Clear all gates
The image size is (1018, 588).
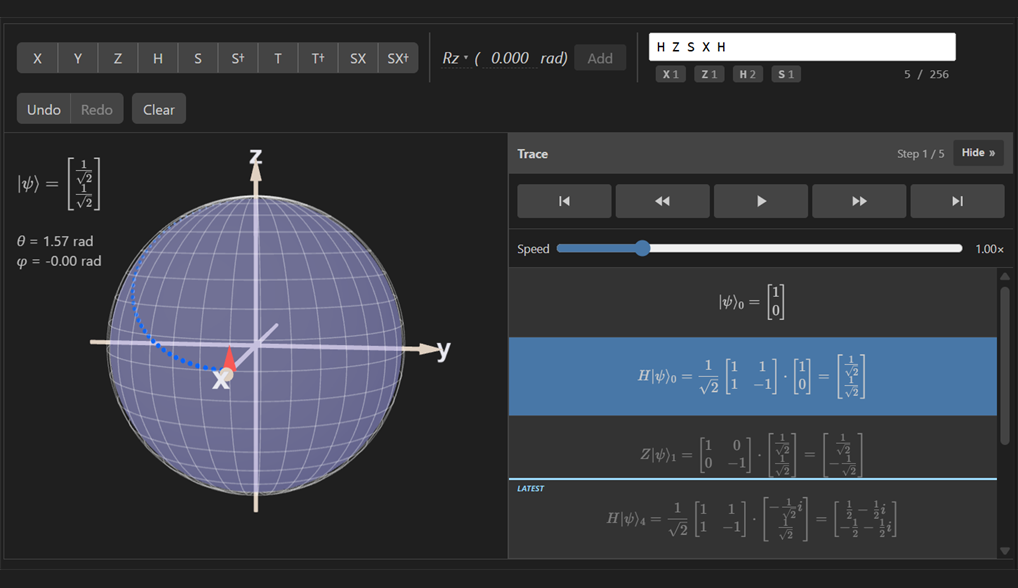tap(159, 109)
